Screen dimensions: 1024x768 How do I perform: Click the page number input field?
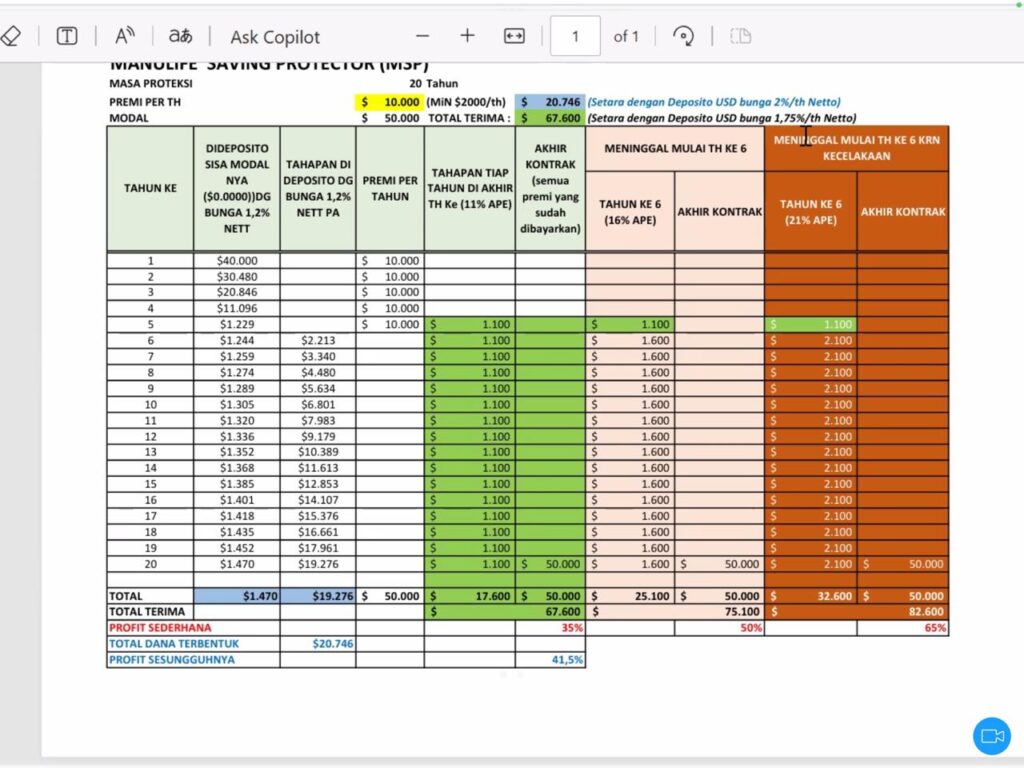coord(575,36)
